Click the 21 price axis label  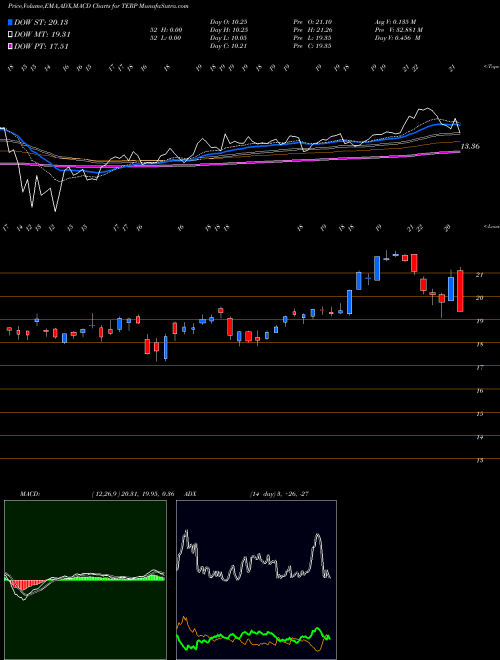tap(479, 275)
